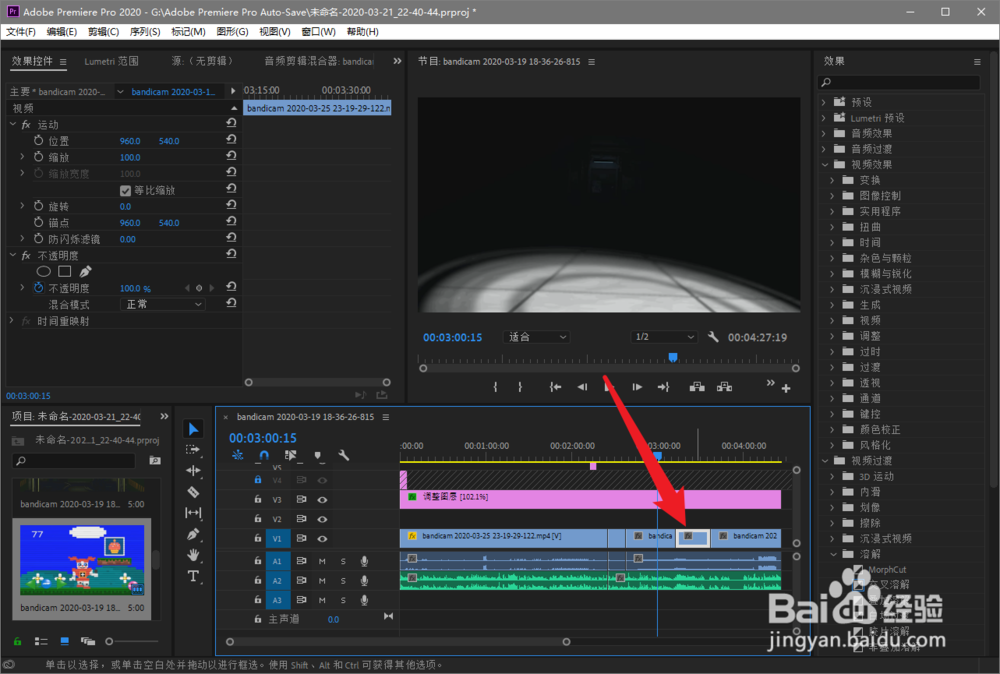Switch project panel to icon view
The image size is (1000, 674).
tap(64, 641)
